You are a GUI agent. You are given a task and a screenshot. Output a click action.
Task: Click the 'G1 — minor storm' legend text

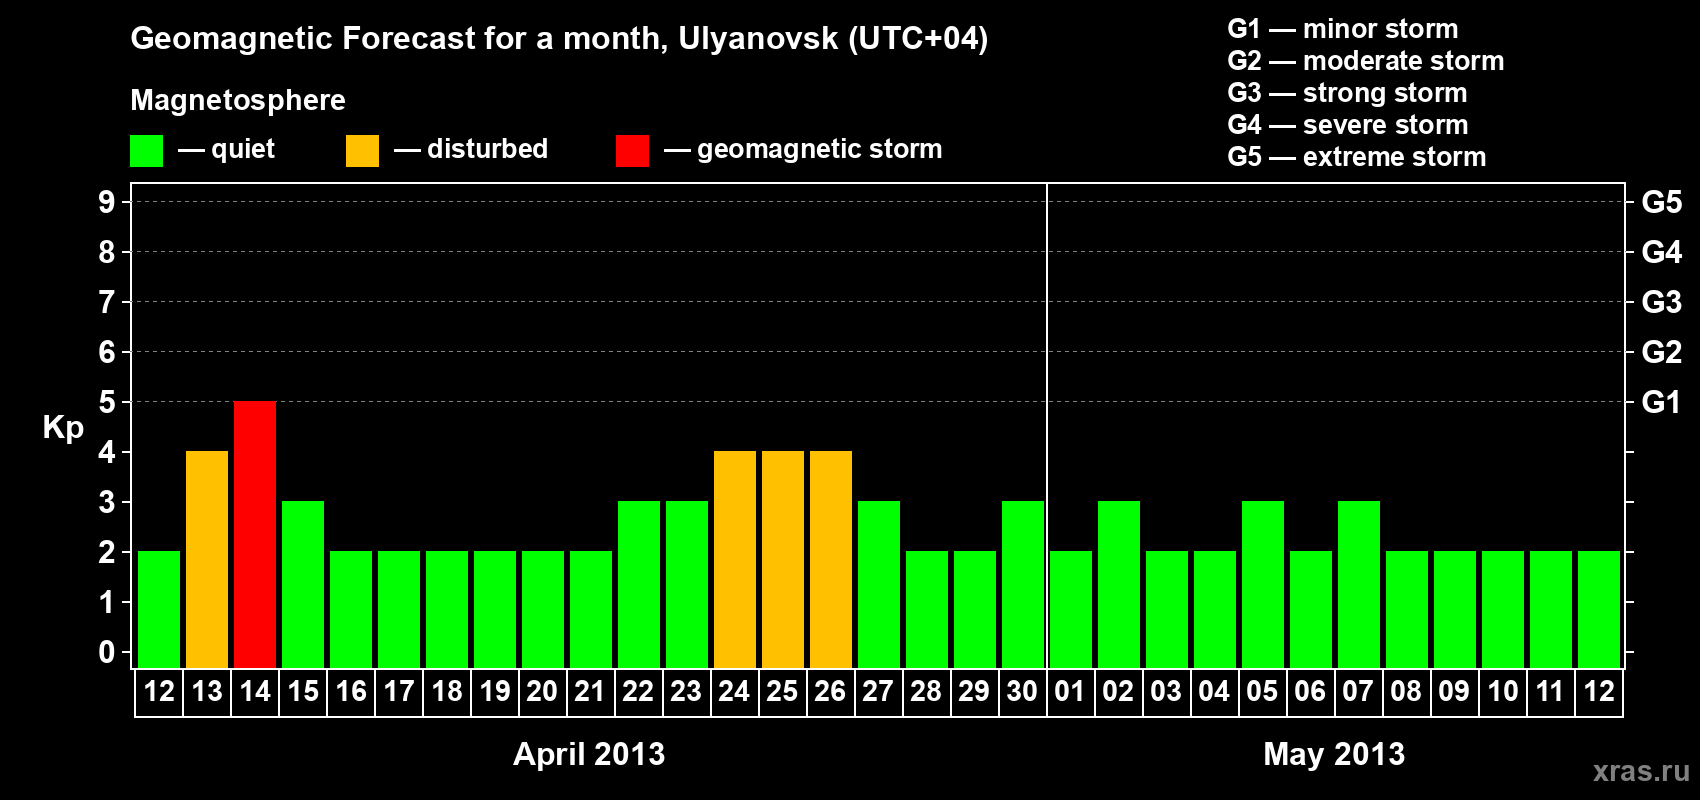click(x=1343, y=29)
